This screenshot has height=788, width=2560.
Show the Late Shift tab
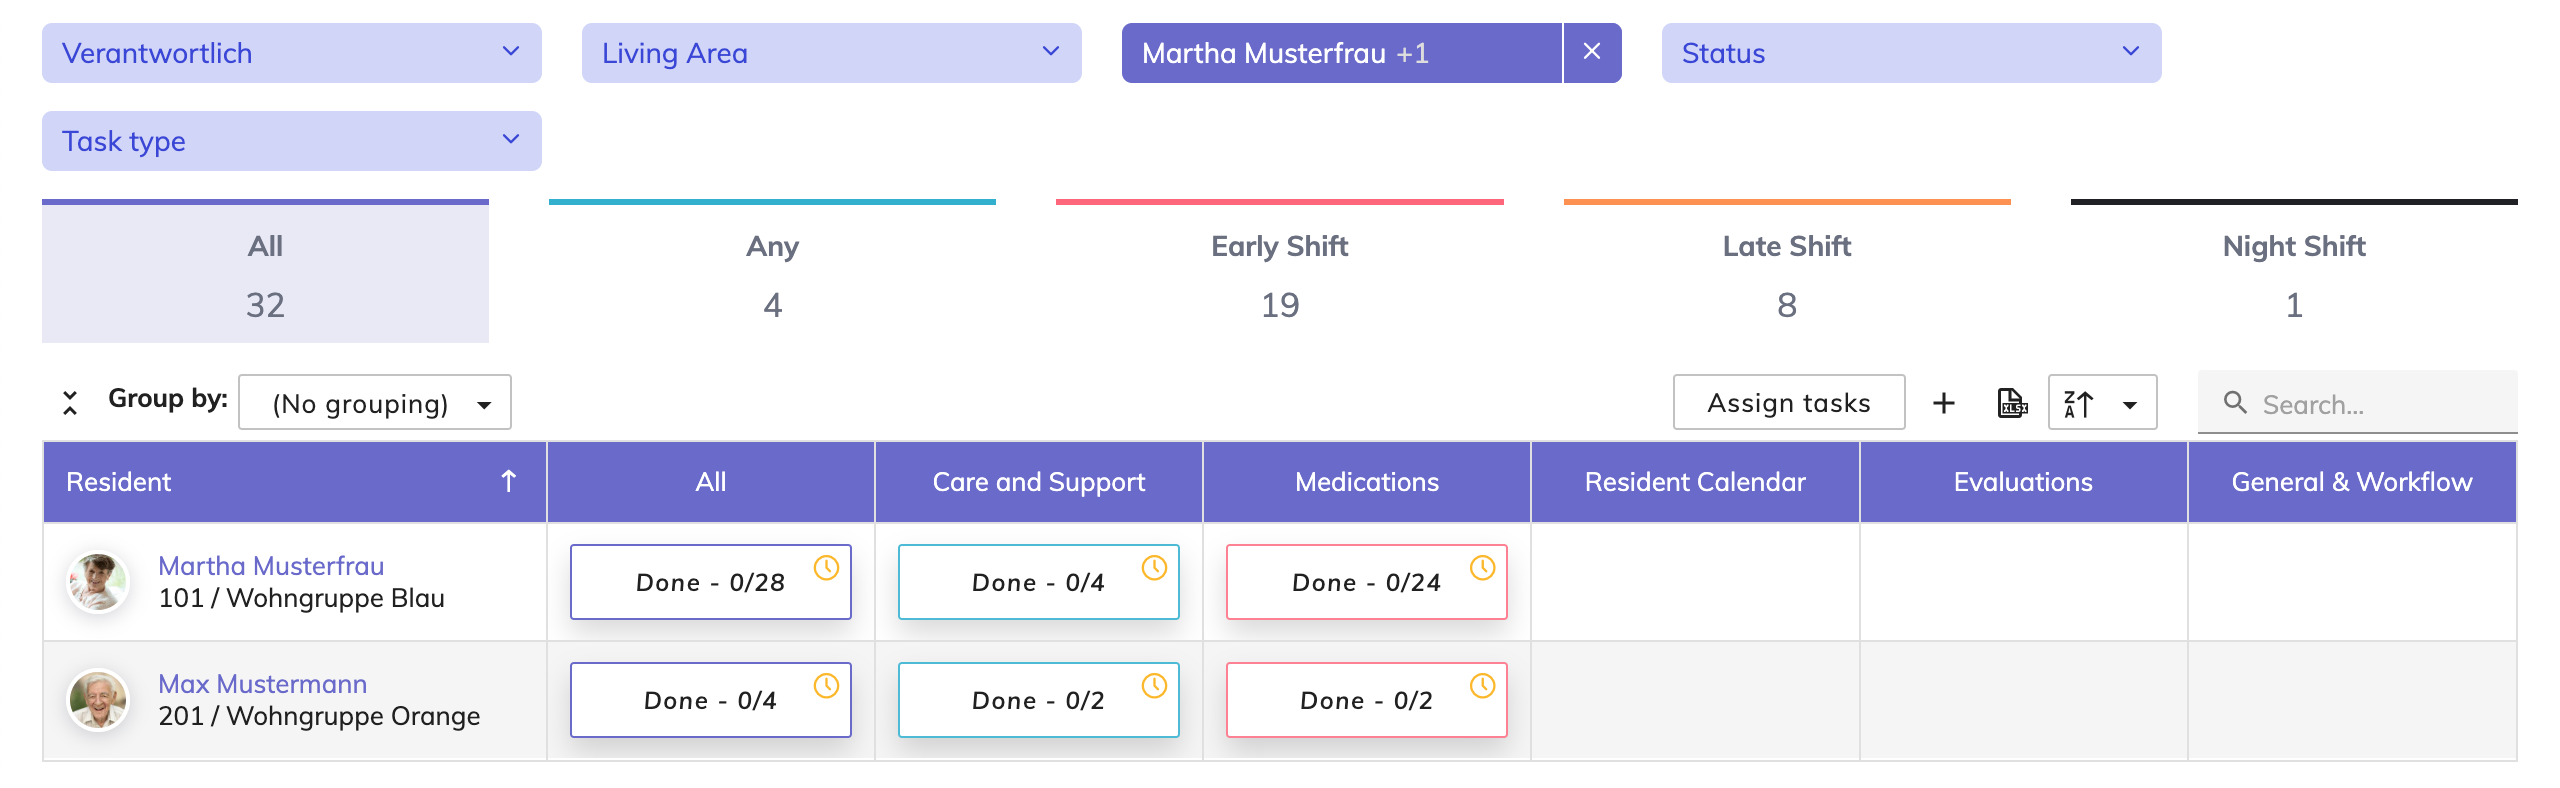click(x=1786, y=272)
